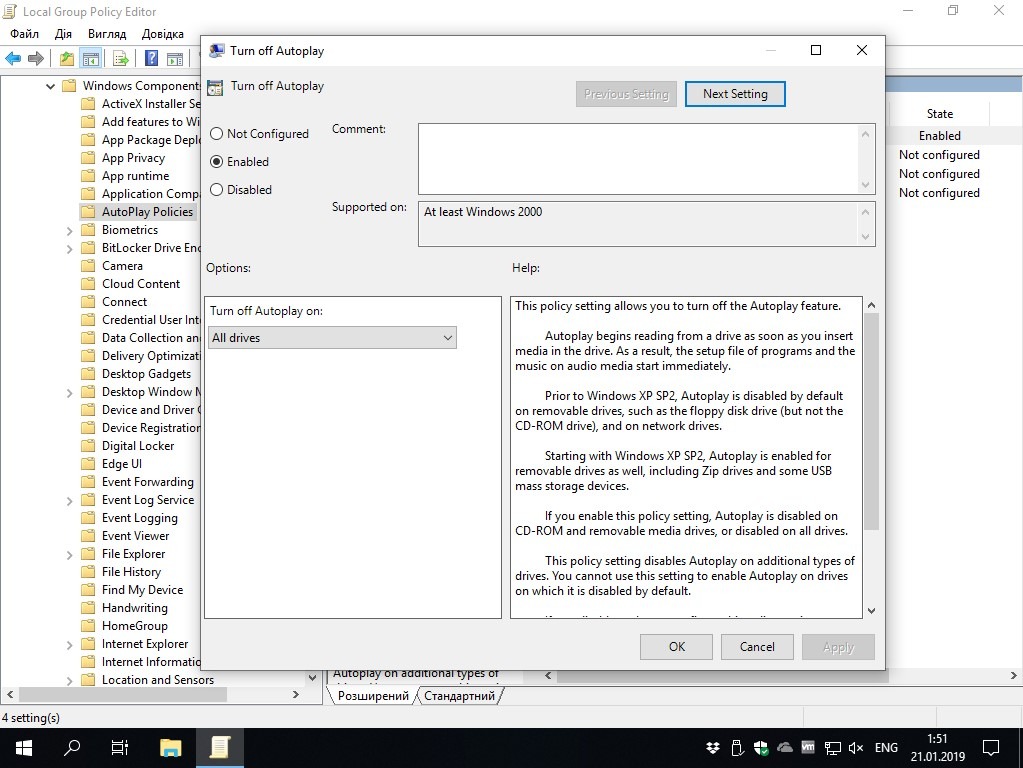The width and height of the screenshot is (1023, 768).
Task: Click the gray Forward arrow in the toolbar
Action: click(x=36, y=59)
